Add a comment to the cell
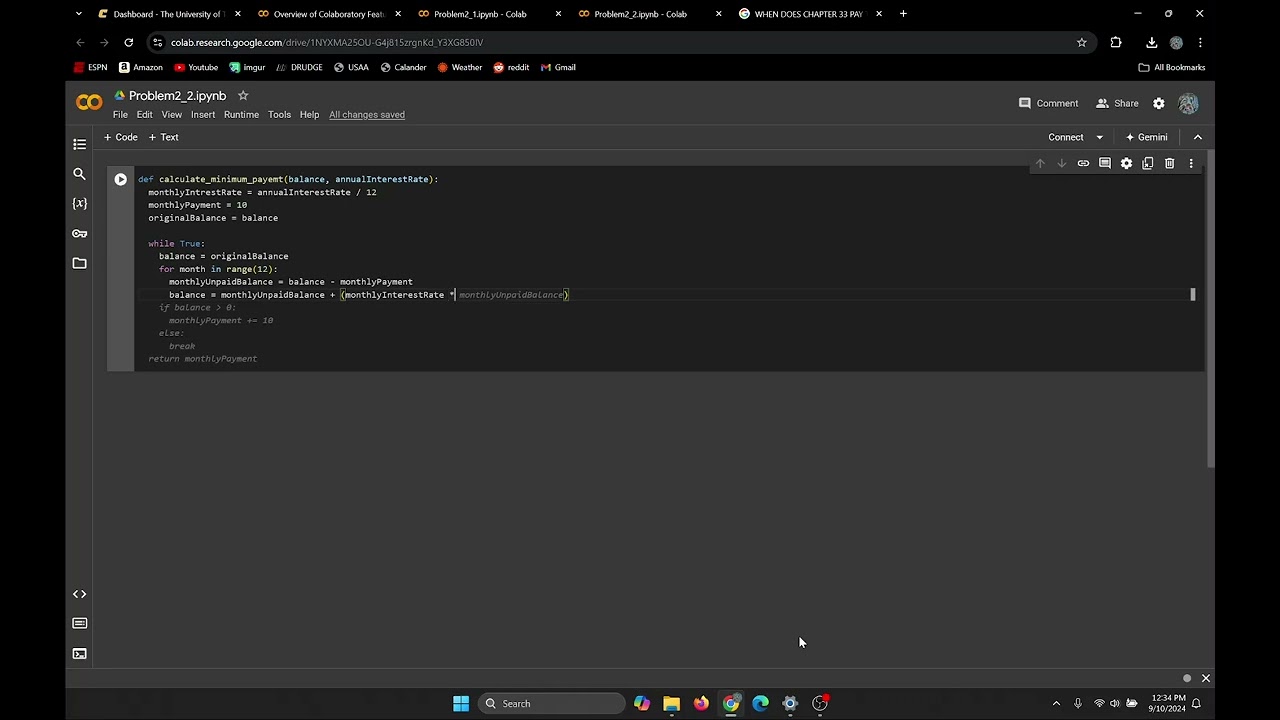 [1105, 163]
